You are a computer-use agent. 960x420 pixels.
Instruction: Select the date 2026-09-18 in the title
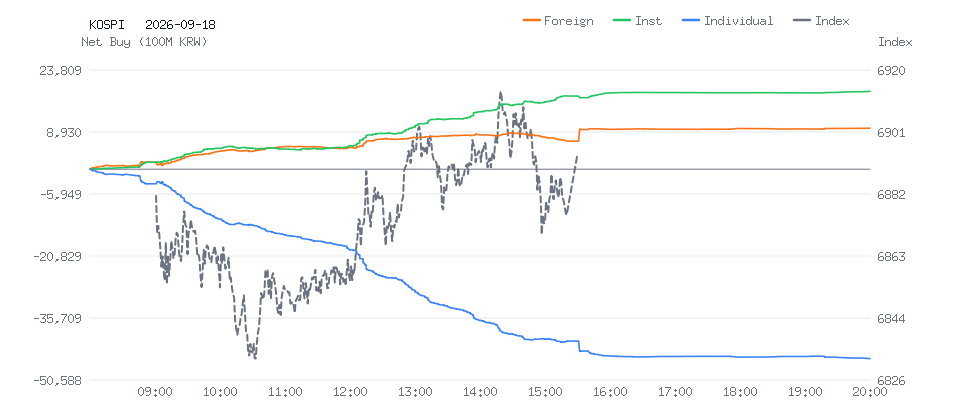pyautogui.click(x=181, y=25)
